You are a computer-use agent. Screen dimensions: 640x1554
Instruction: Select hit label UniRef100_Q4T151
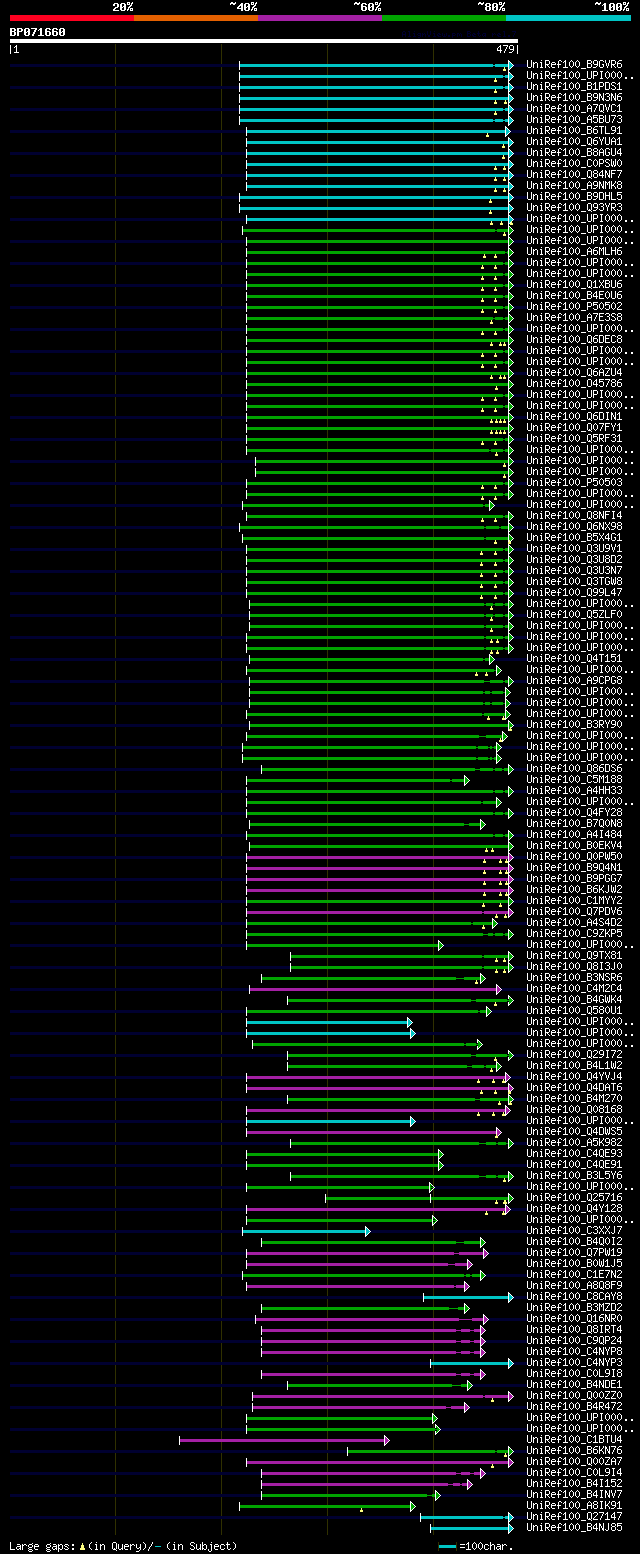574,658
